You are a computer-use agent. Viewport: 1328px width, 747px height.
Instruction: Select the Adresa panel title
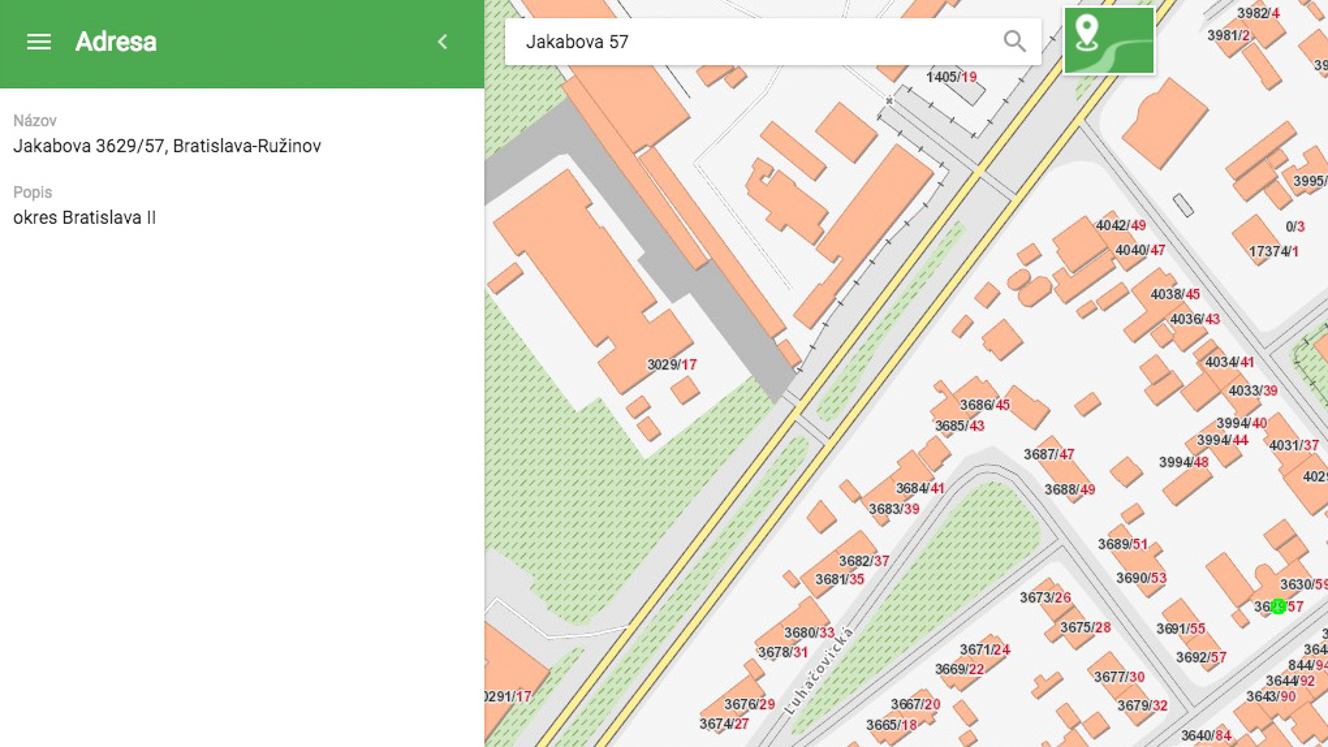click(116, 42)
